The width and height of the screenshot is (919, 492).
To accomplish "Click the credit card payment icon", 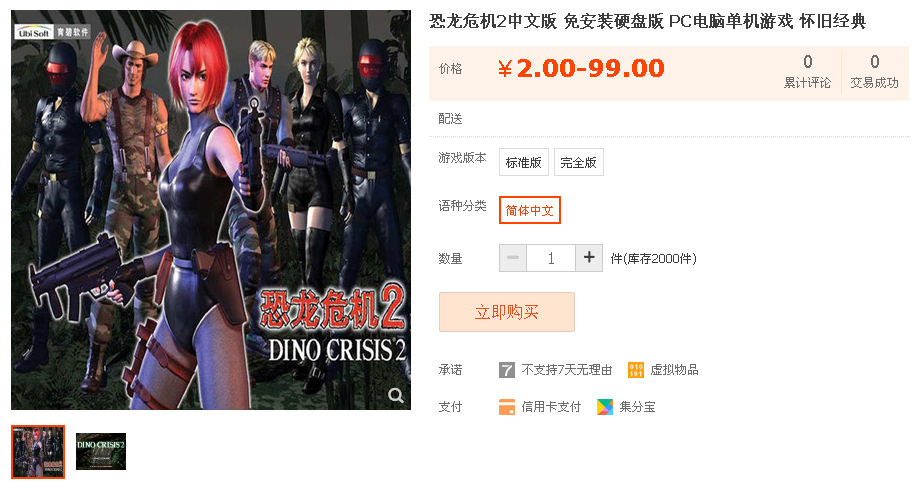I will (506, 407).
